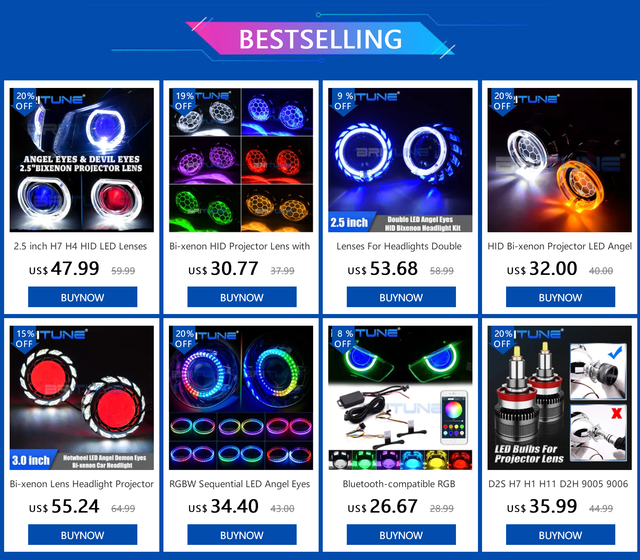Click the 9% OFF badge on Double LED Angel Eyes
This screenshot has height=560, width=640.
[343, 101]
